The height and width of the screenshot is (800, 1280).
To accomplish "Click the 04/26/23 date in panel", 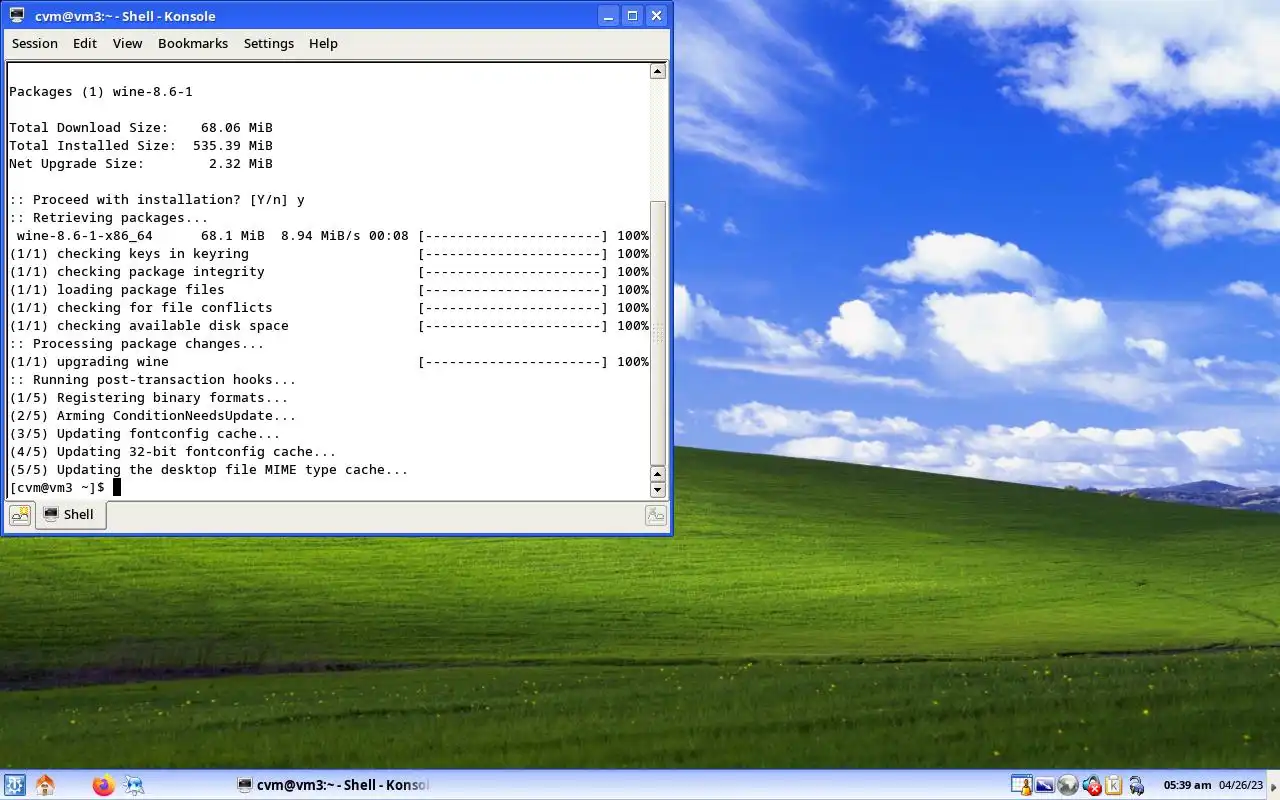I will 1241,785.
